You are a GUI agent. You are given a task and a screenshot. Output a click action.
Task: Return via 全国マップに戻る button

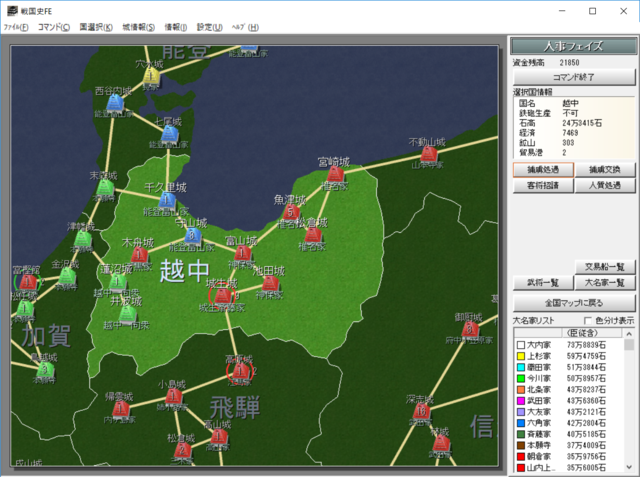click(x=574, y=303)
